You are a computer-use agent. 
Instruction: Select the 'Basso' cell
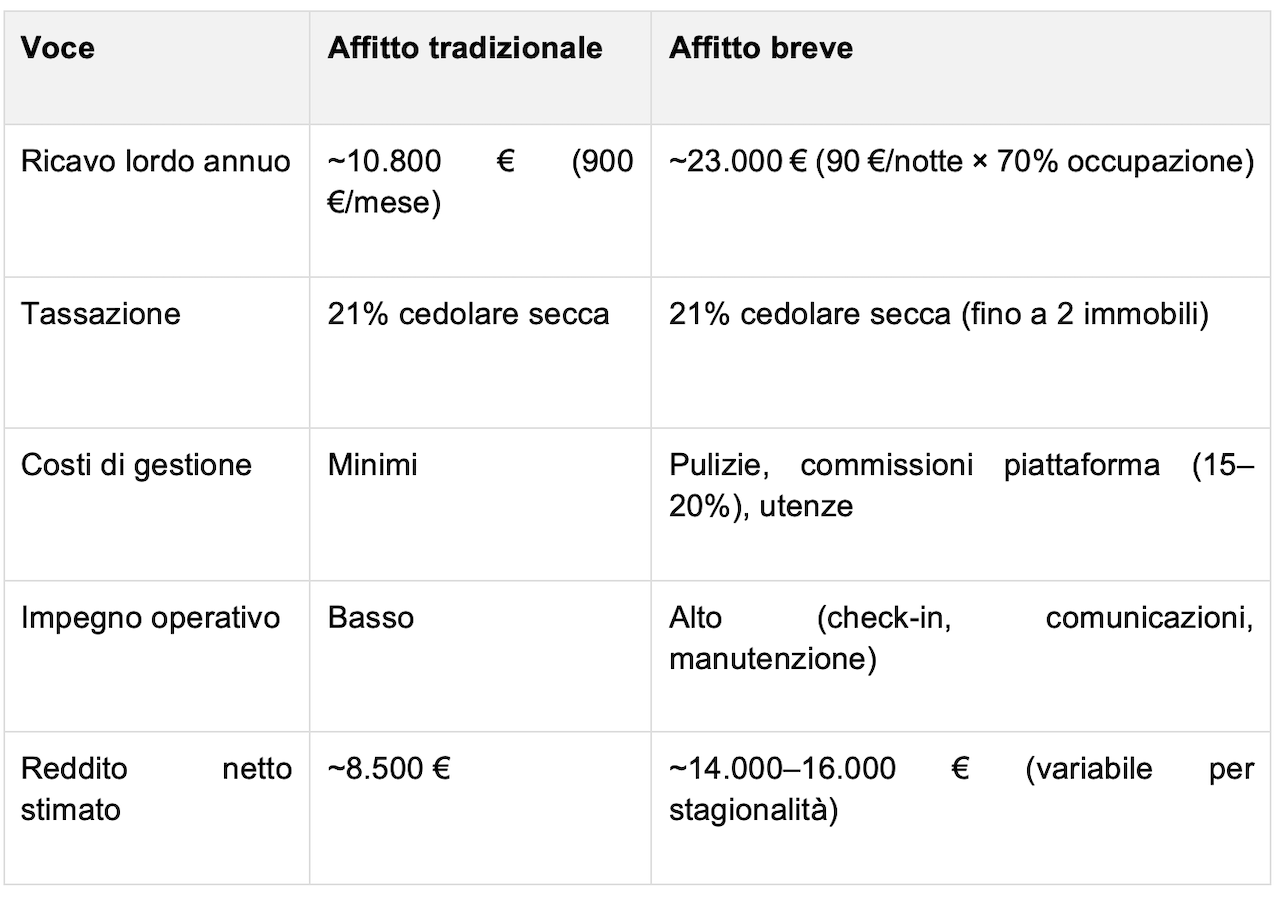coord(480,655)
